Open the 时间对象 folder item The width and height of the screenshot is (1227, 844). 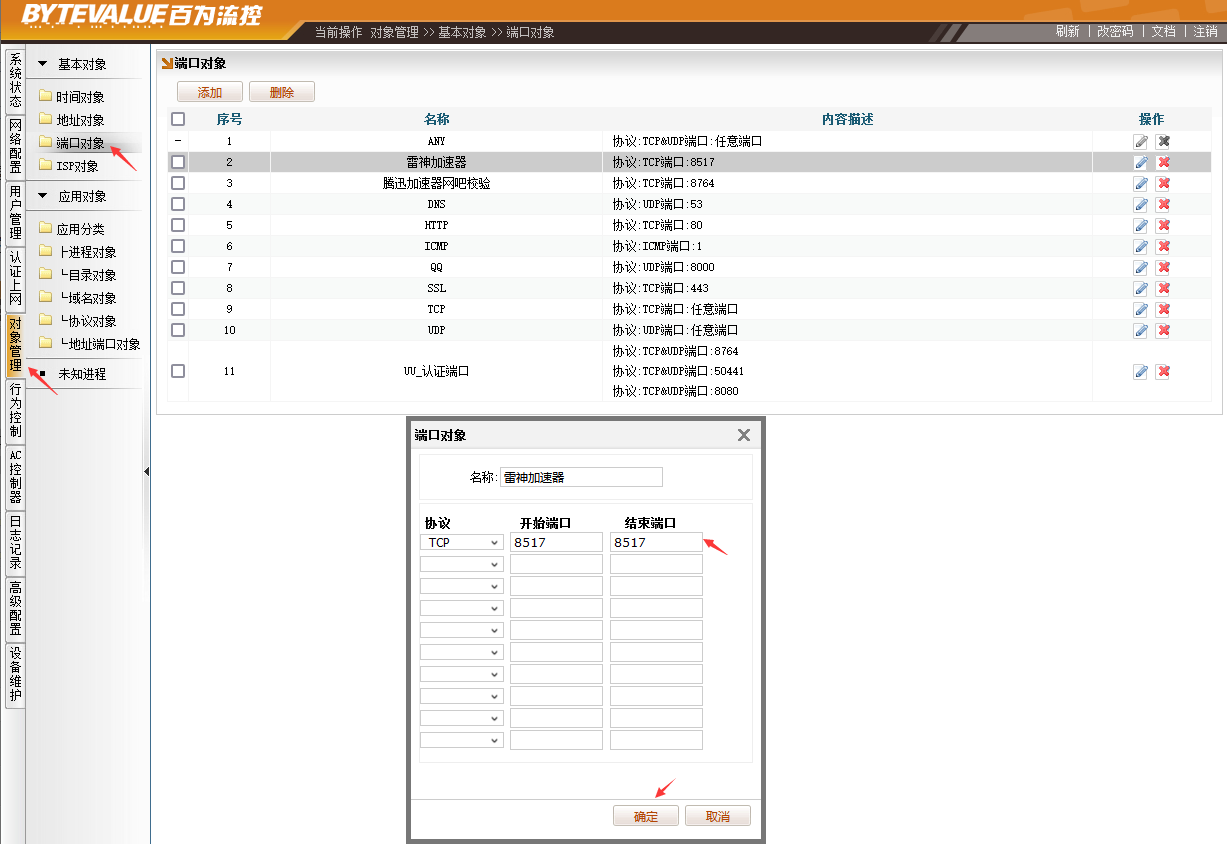(x=80, y=97)
